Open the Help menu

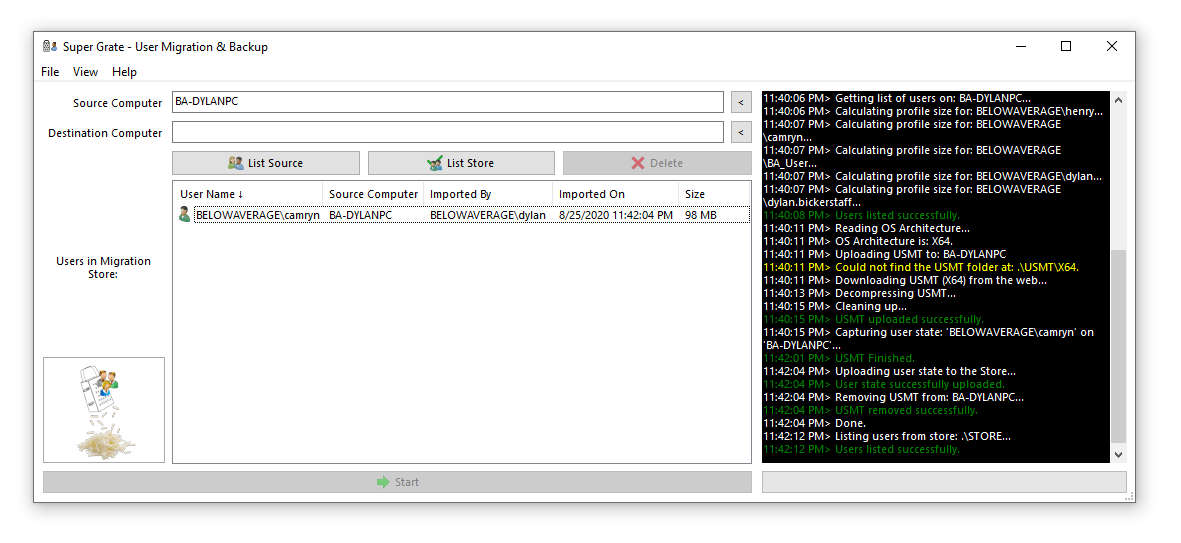click(124, 72)
